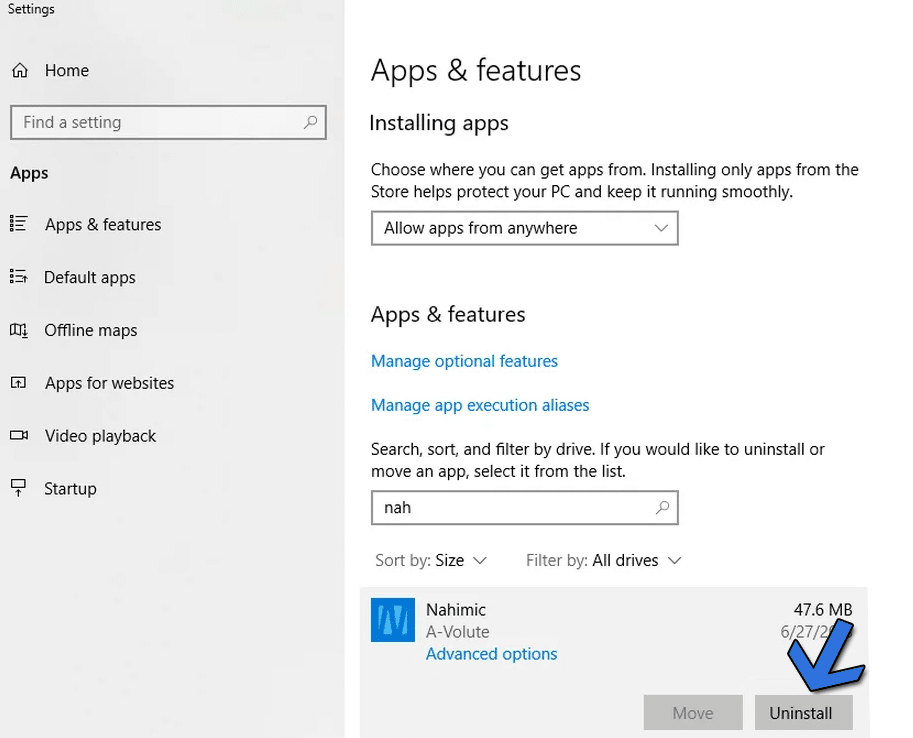Click the Offline maps icon
Viewport: 913px width, 738px height.
(18, 330)
